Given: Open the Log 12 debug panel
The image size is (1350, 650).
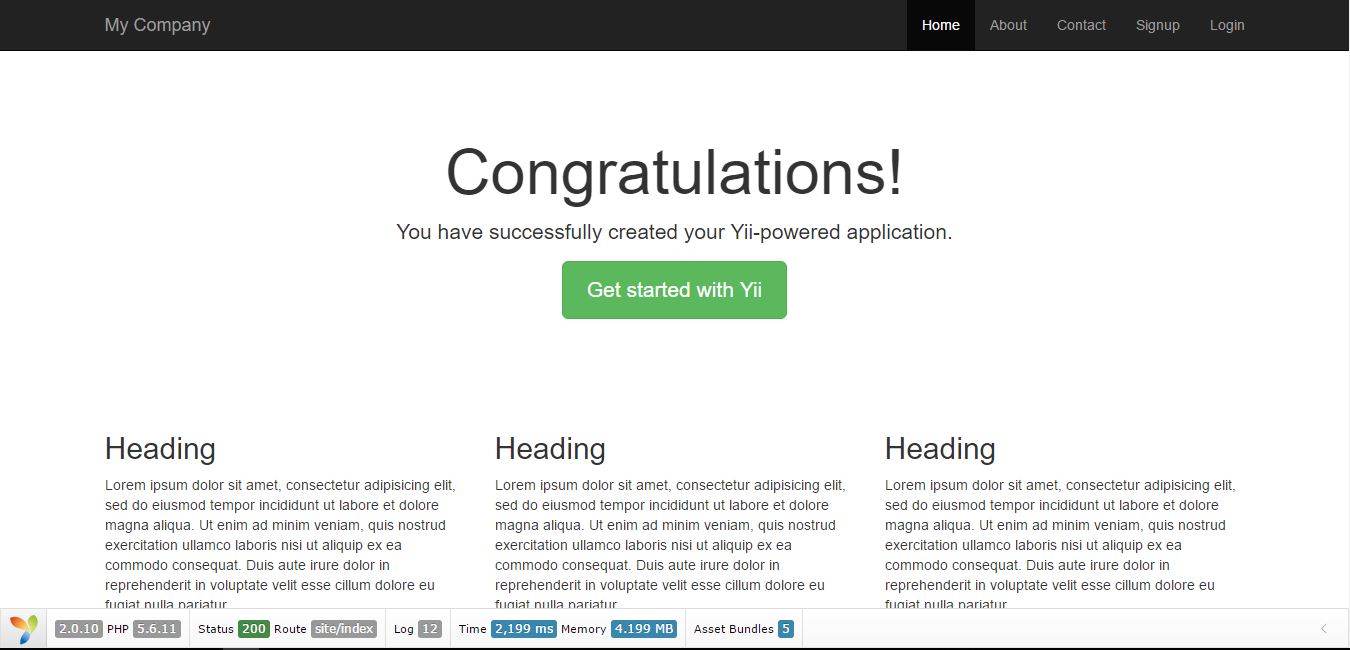Looking at the screenshot, I should pyautogui.click(x=417, y=629).
